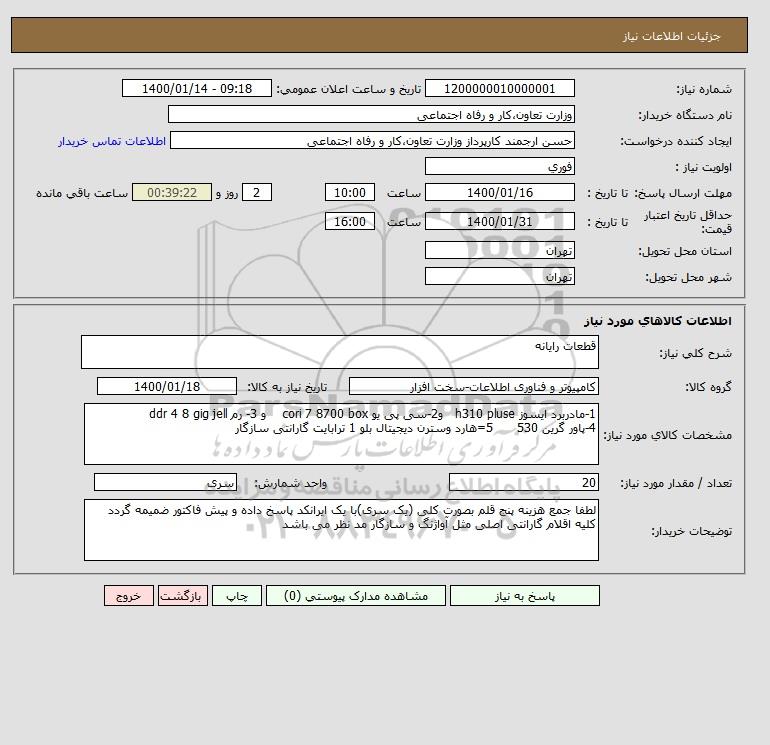Click the توضیحات خریدار text area
The width and height of the screenshot is (770, 745).
341,530
